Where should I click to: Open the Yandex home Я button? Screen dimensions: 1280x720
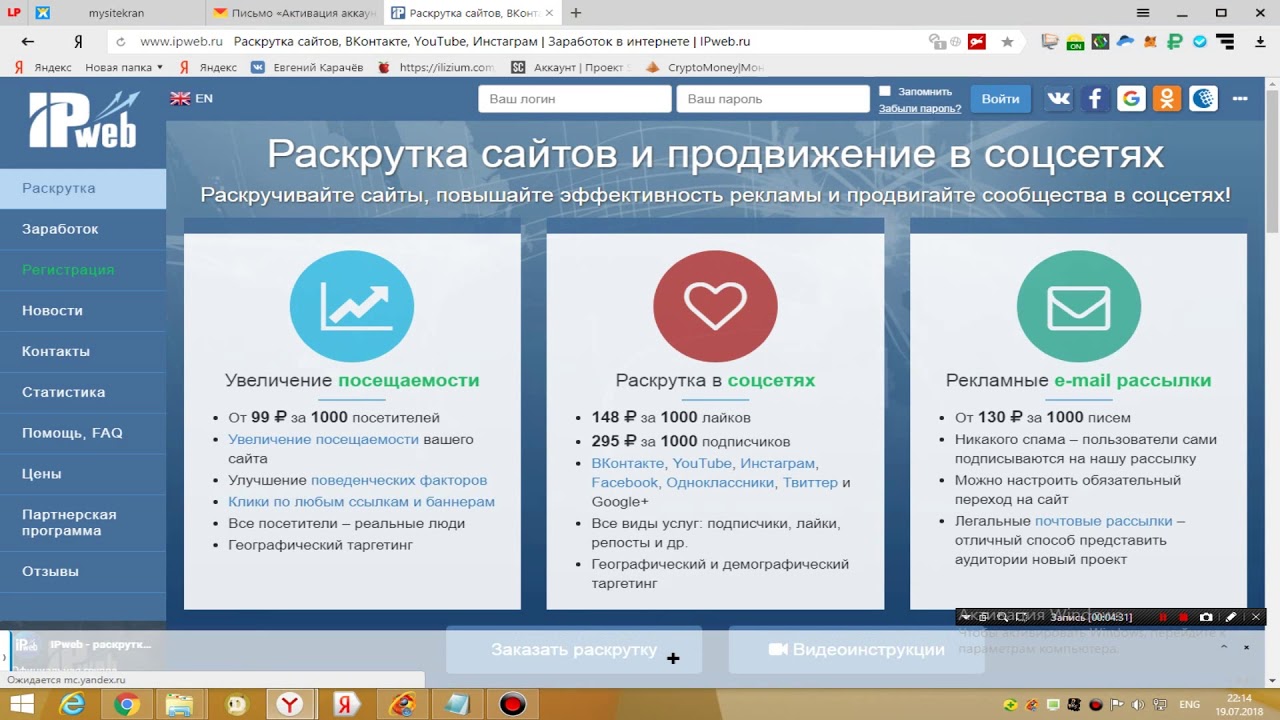tap(78, 42)
